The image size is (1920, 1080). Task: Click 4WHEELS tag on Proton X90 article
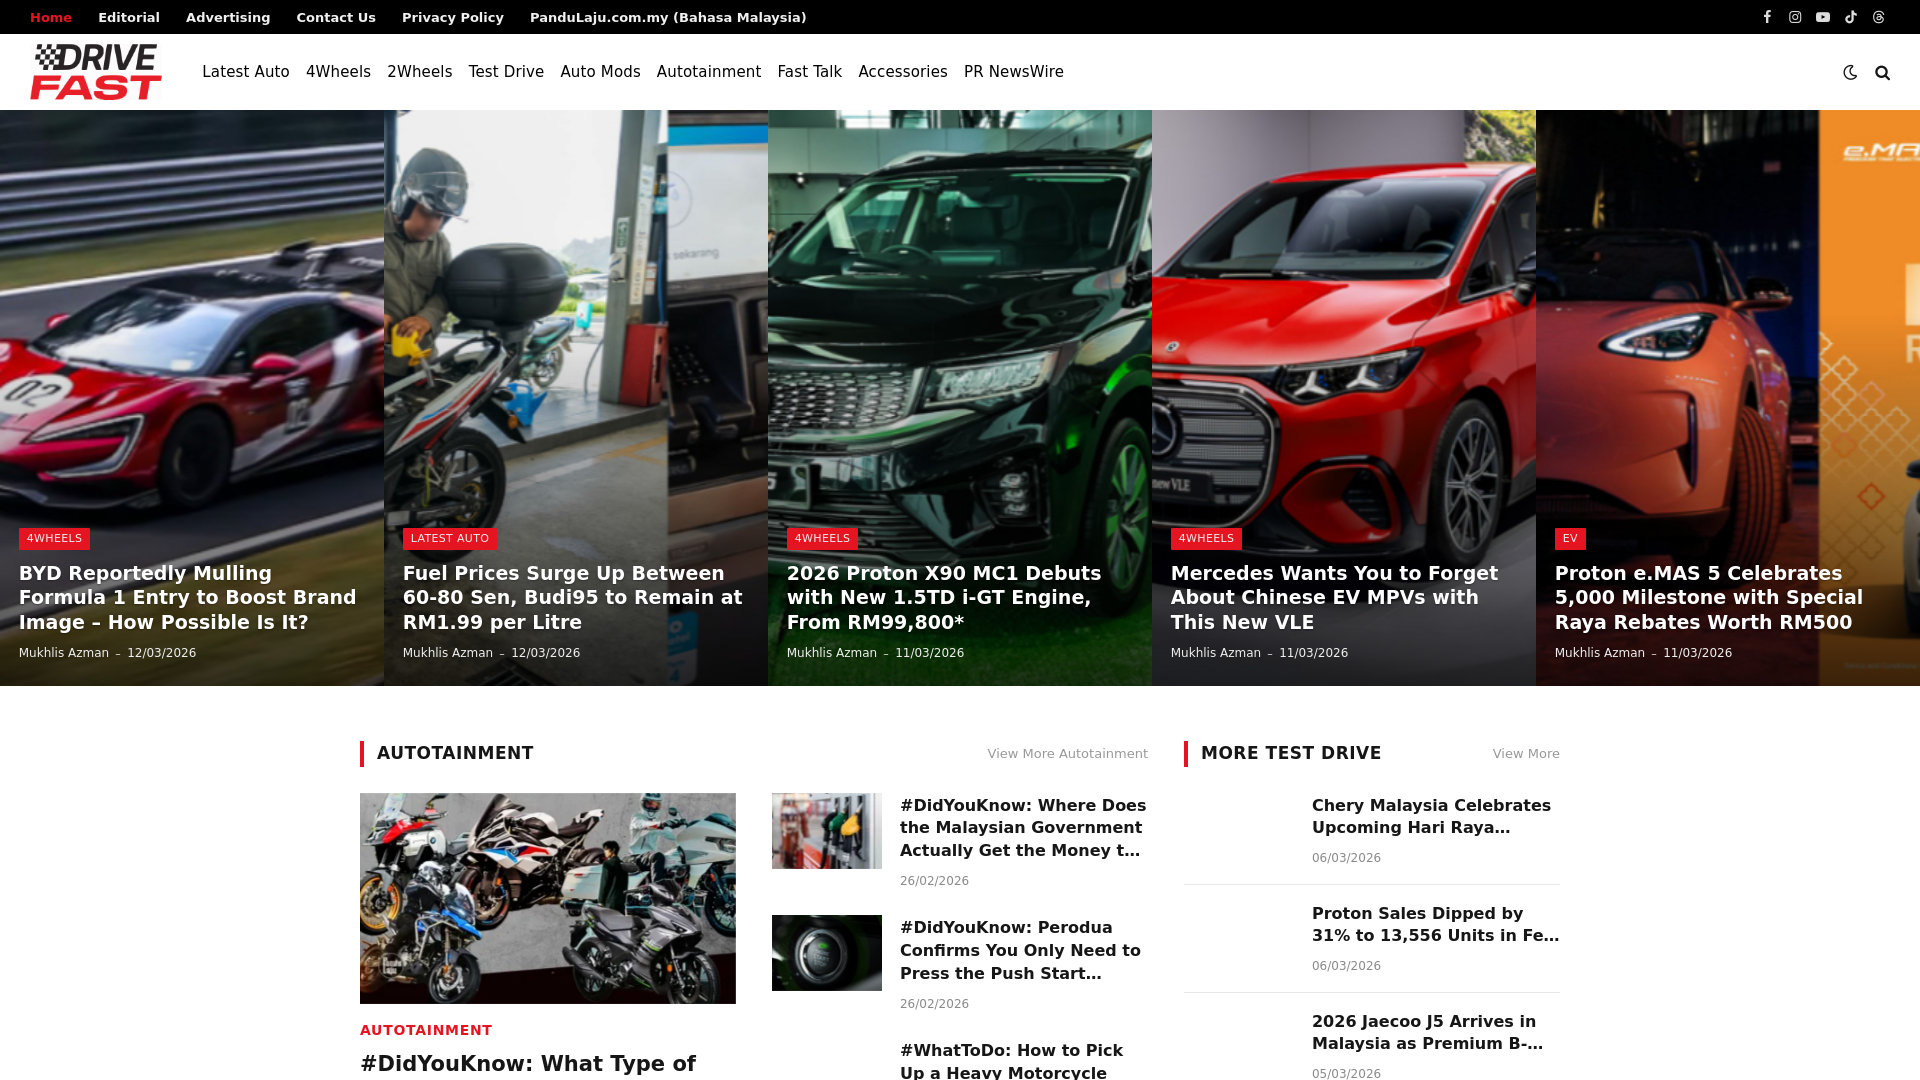822,539
